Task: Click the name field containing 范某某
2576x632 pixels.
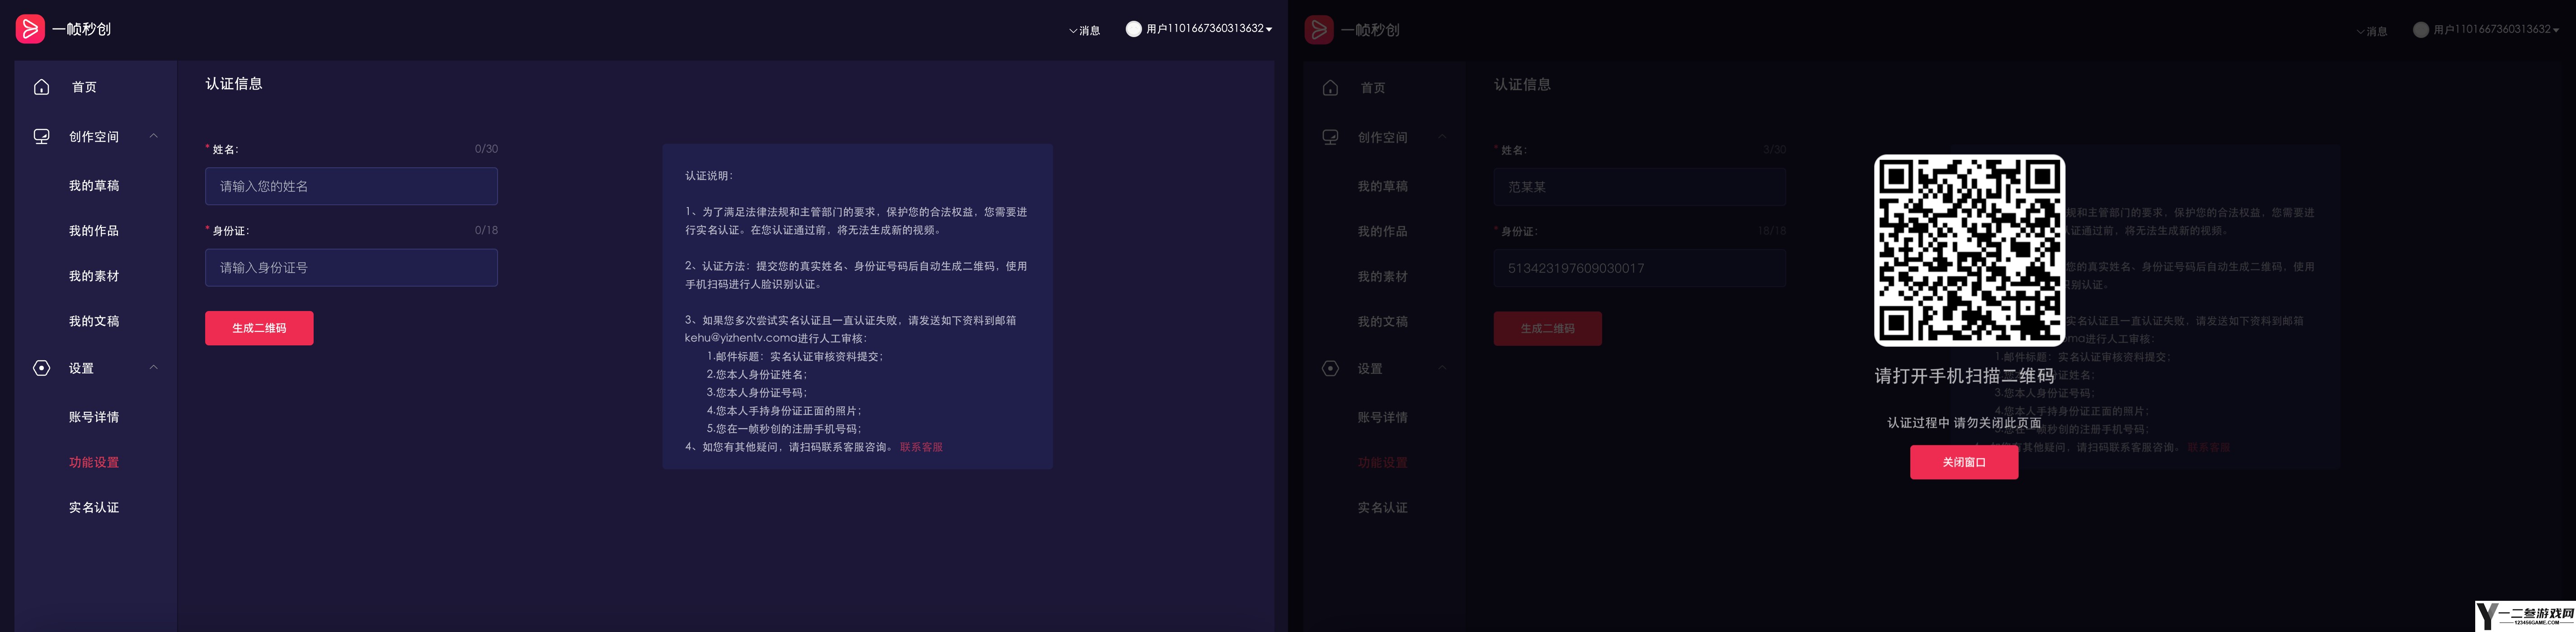Action: (1640, 187)
